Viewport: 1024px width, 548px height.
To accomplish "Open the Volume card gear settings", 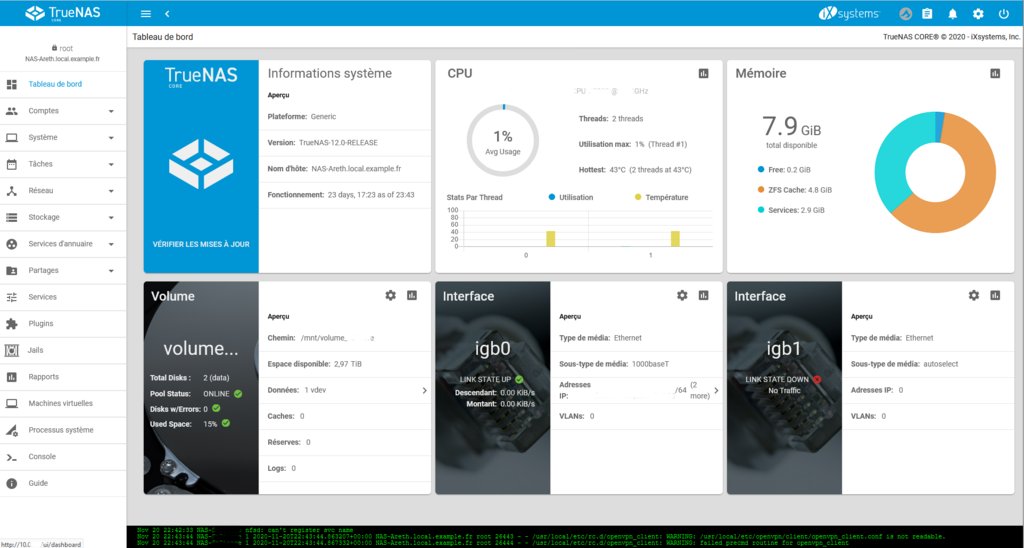I will 390,296.
